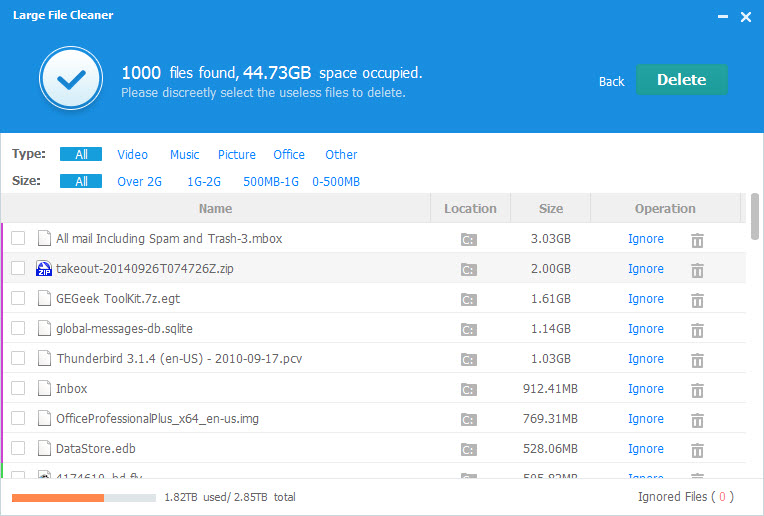
Task: Click C: location icon for takeout zip
Action: tap(469, 269)
